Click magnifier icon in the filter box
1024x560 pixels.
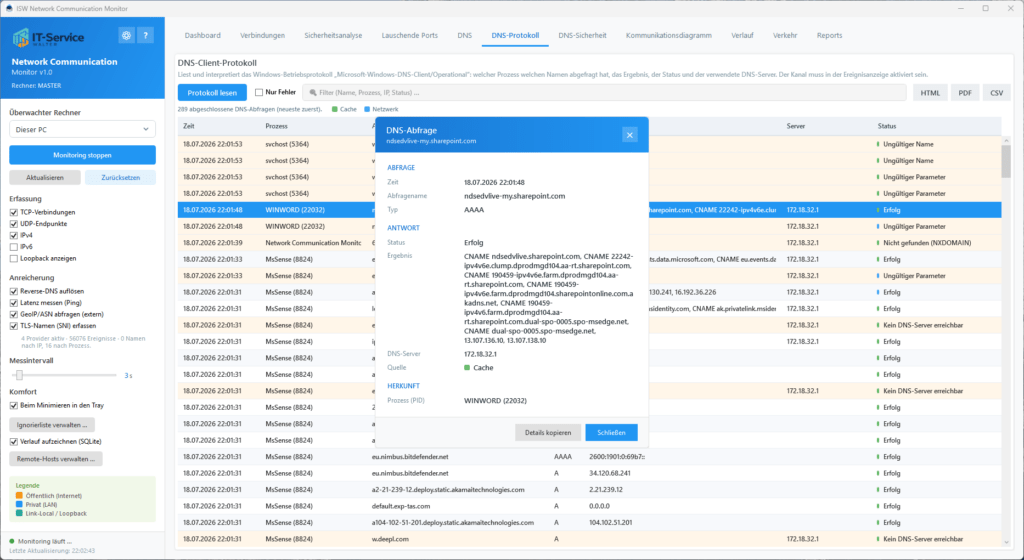click(x=313, y=93)
